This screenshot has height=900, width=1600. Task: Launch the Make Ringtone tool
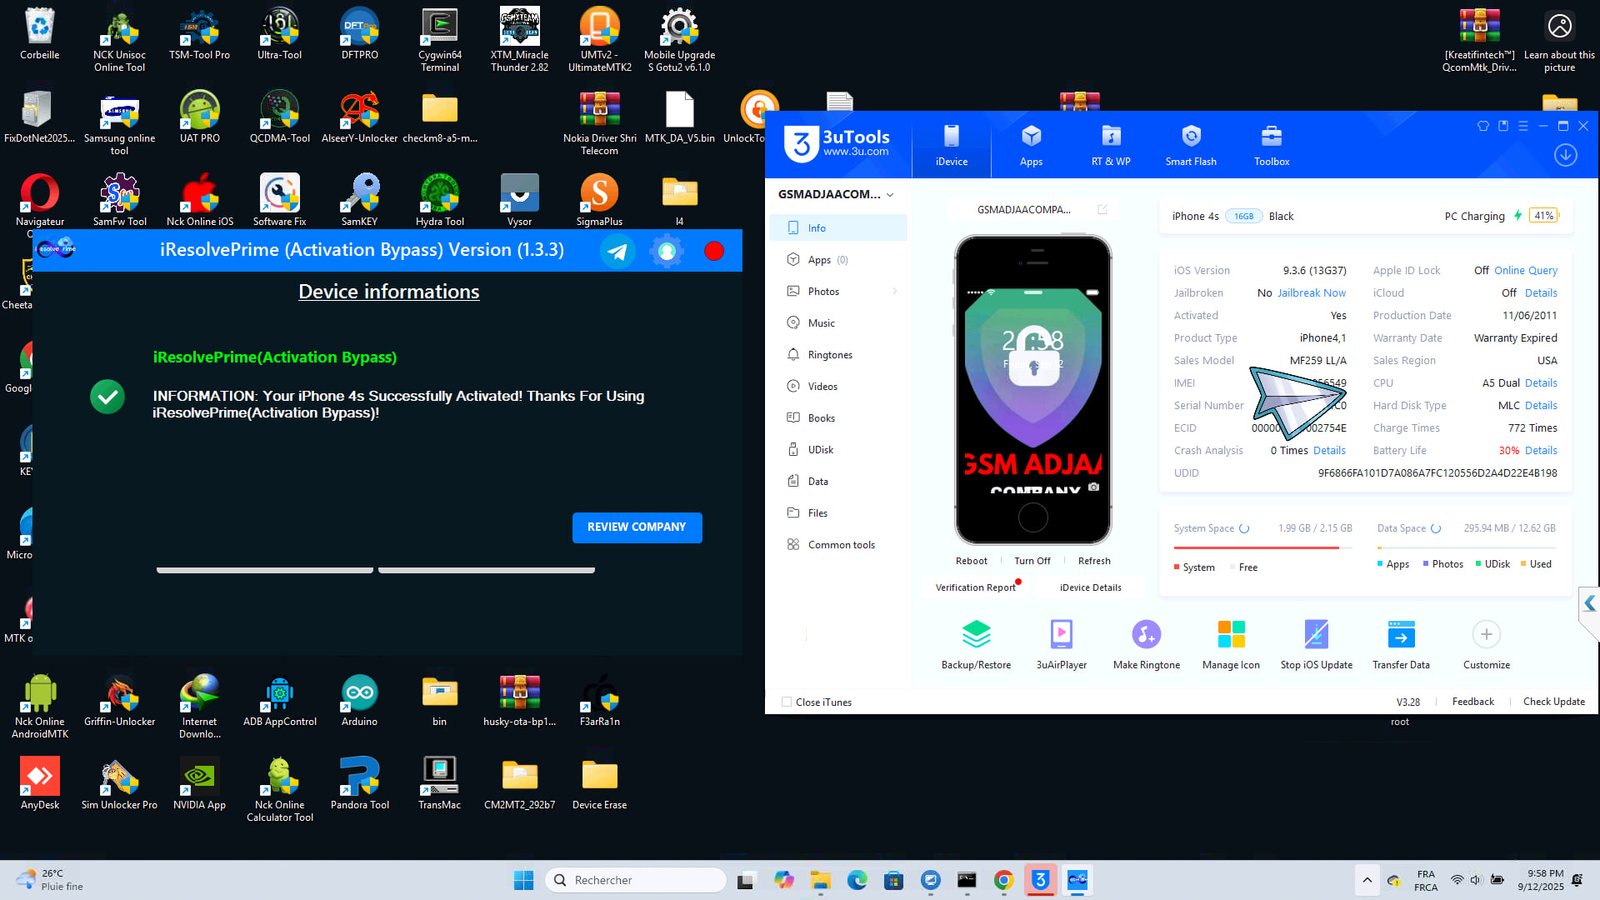(1146, 635)
